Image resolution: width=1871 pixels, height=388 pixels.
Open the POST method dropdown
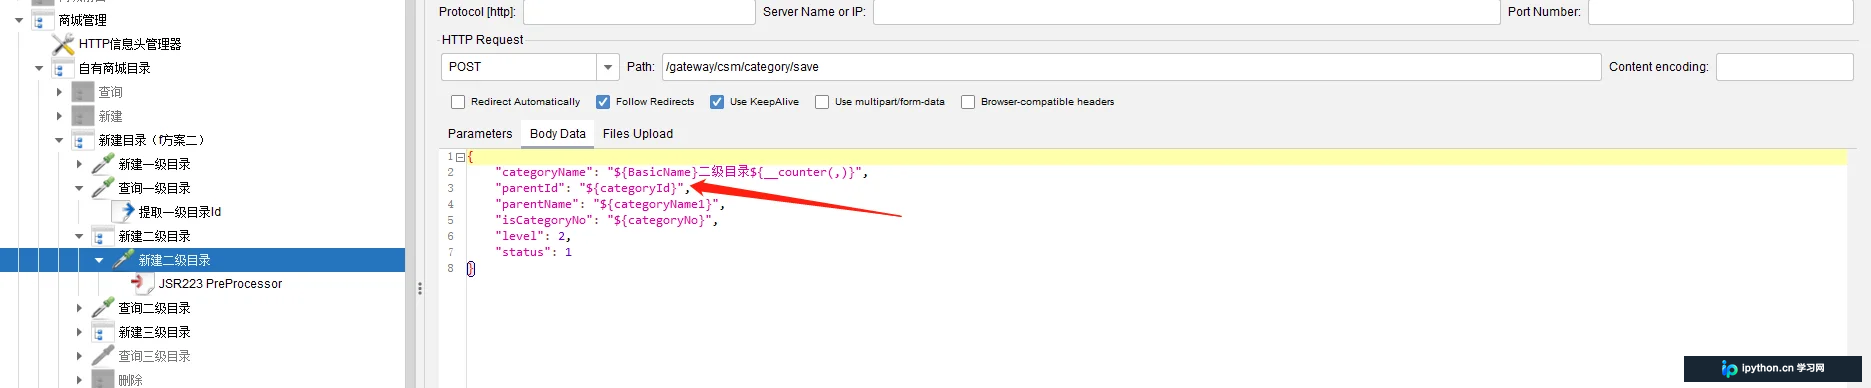[x=607, y=67]
